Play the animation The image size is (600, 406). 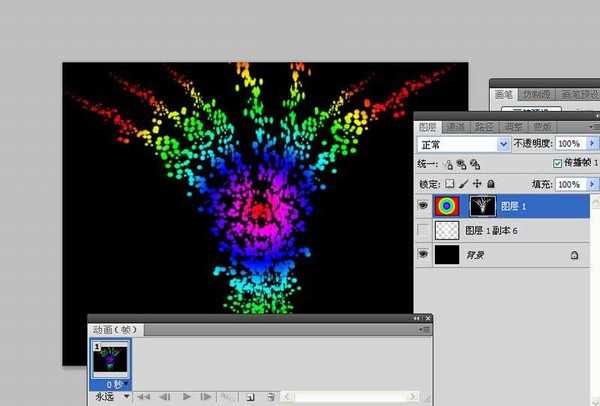186,397
